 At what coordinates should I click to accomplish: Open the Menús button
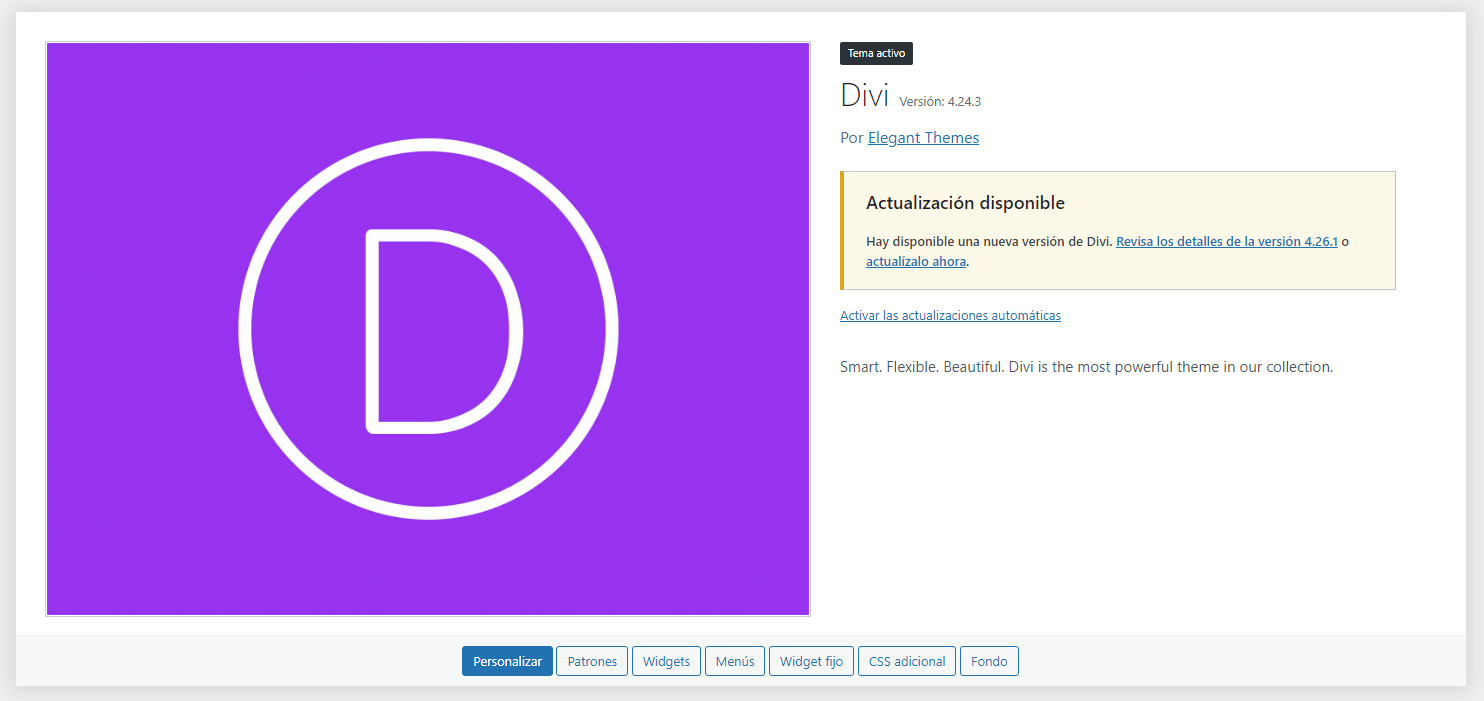coord(735,661)
